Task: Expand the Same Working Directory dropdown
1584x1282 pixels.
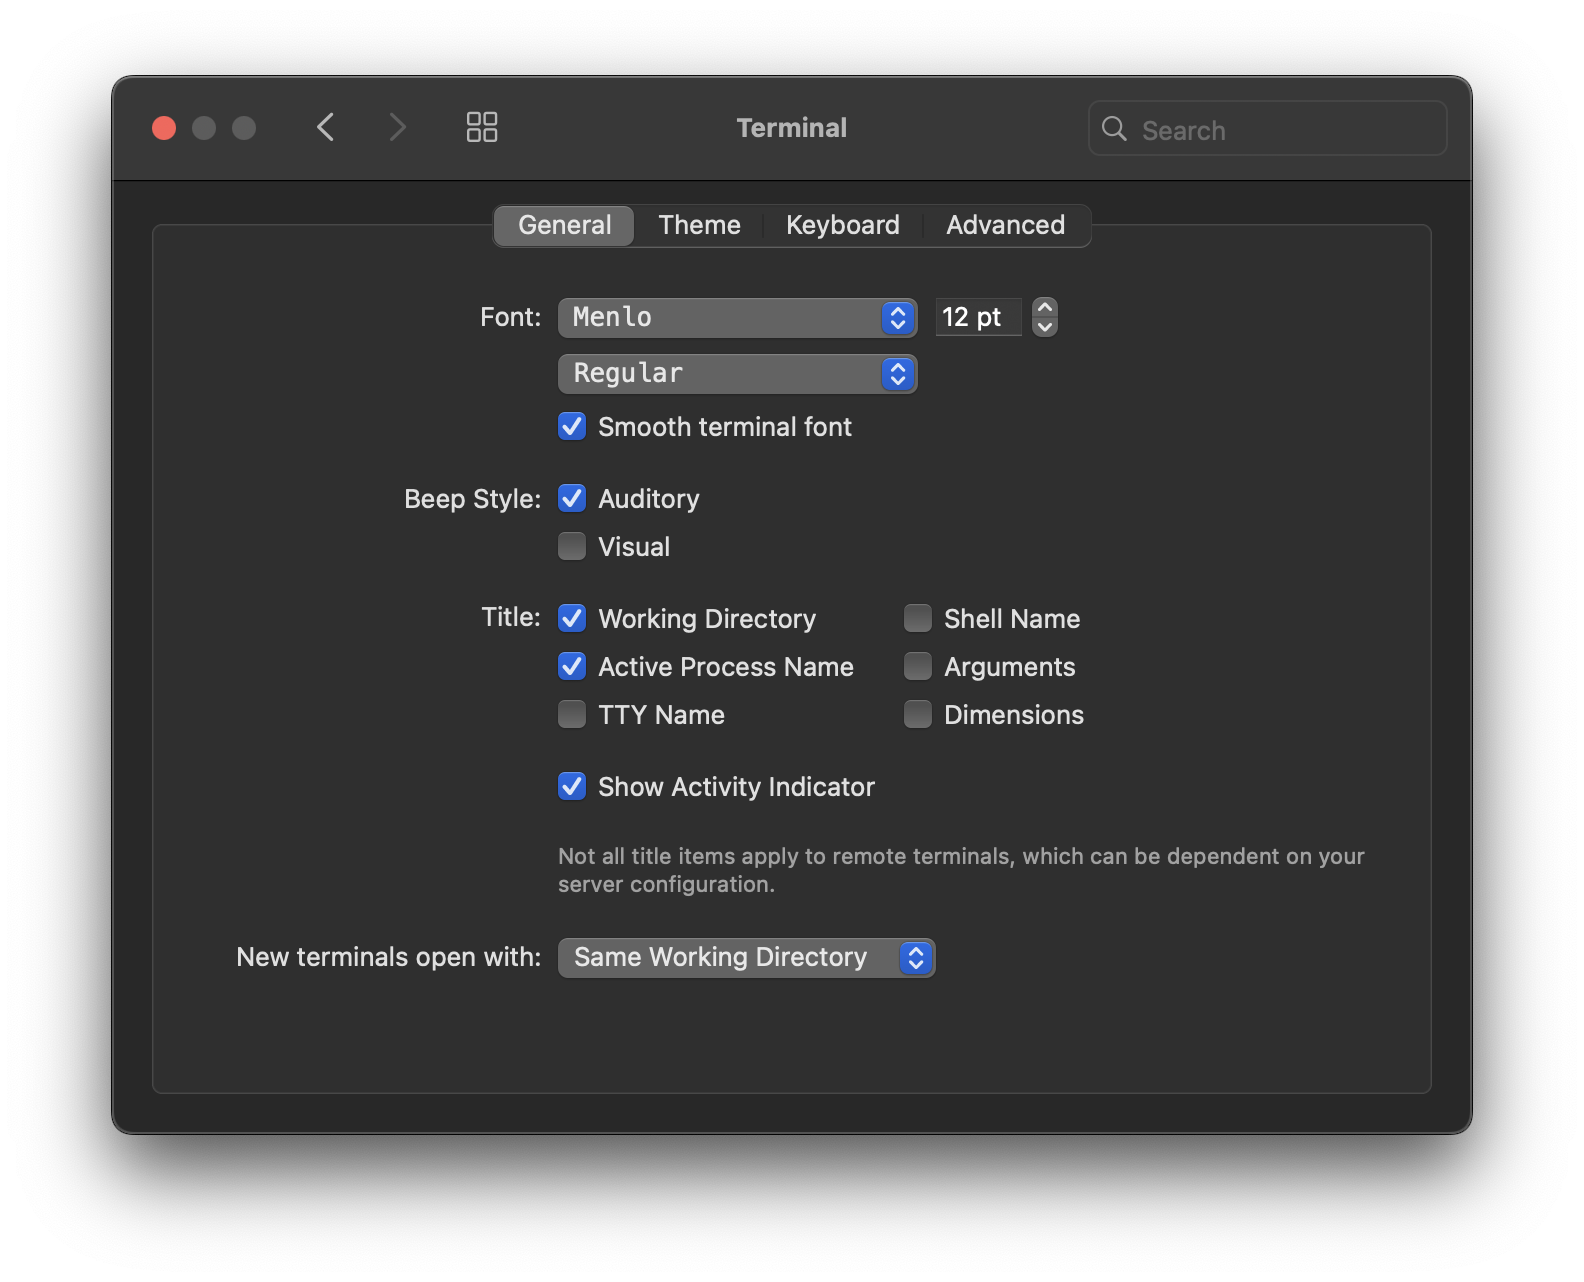Action: (x=746, y=958)
